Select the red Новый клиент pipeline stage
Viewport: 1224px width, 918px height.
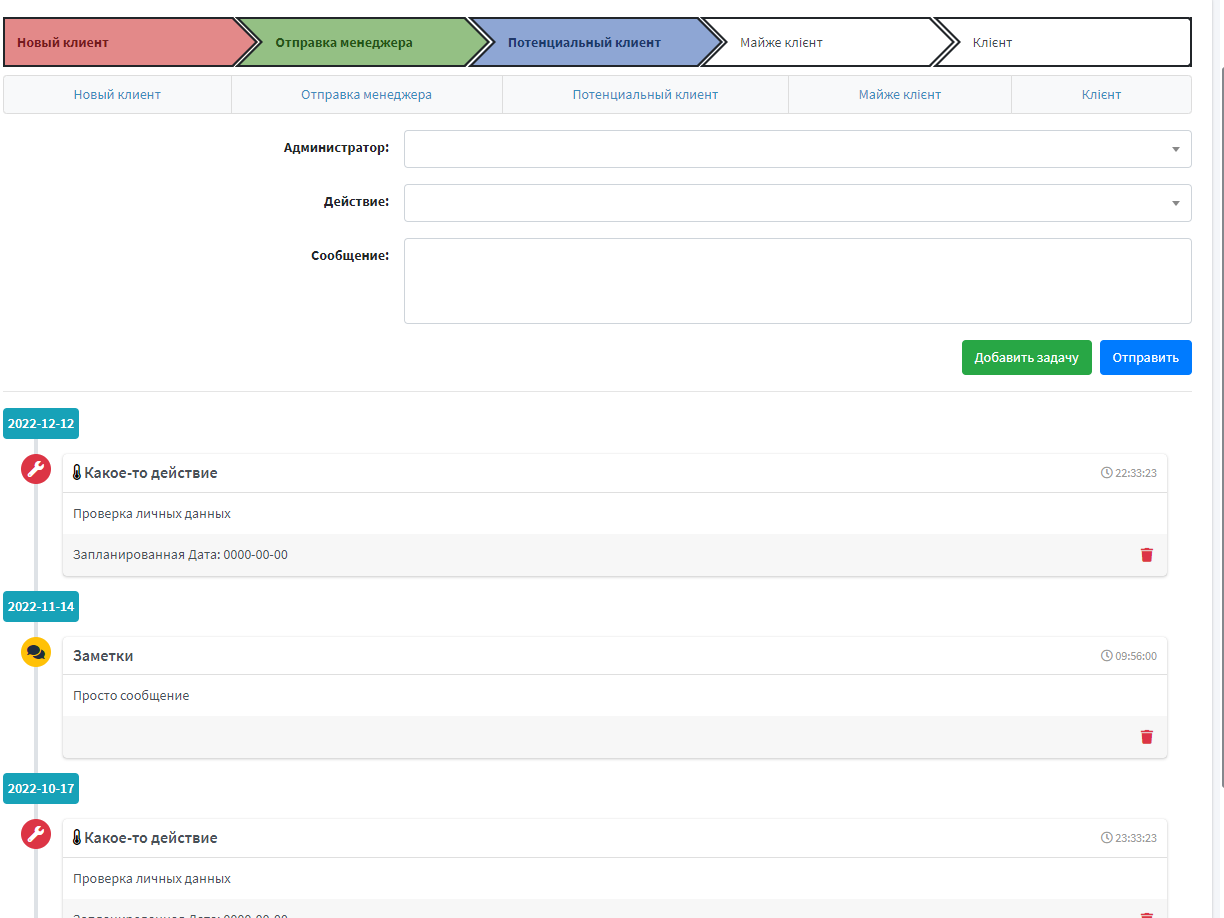pos(120,43)
